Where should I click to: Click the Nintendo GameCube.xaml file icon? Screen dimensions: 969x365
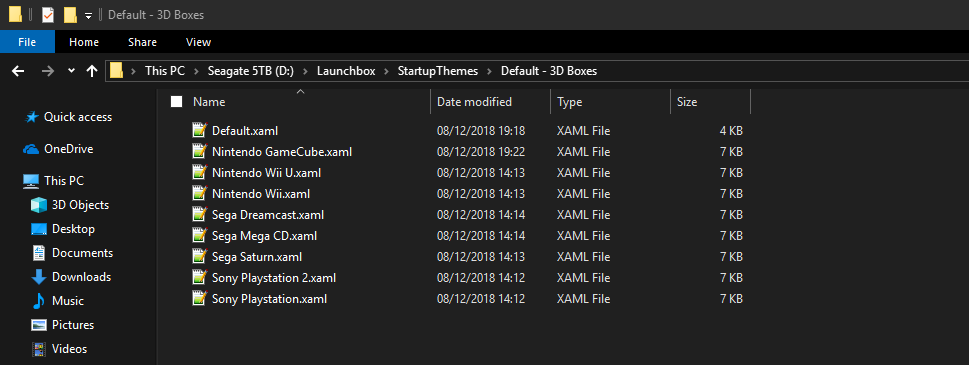pos(199,151)
